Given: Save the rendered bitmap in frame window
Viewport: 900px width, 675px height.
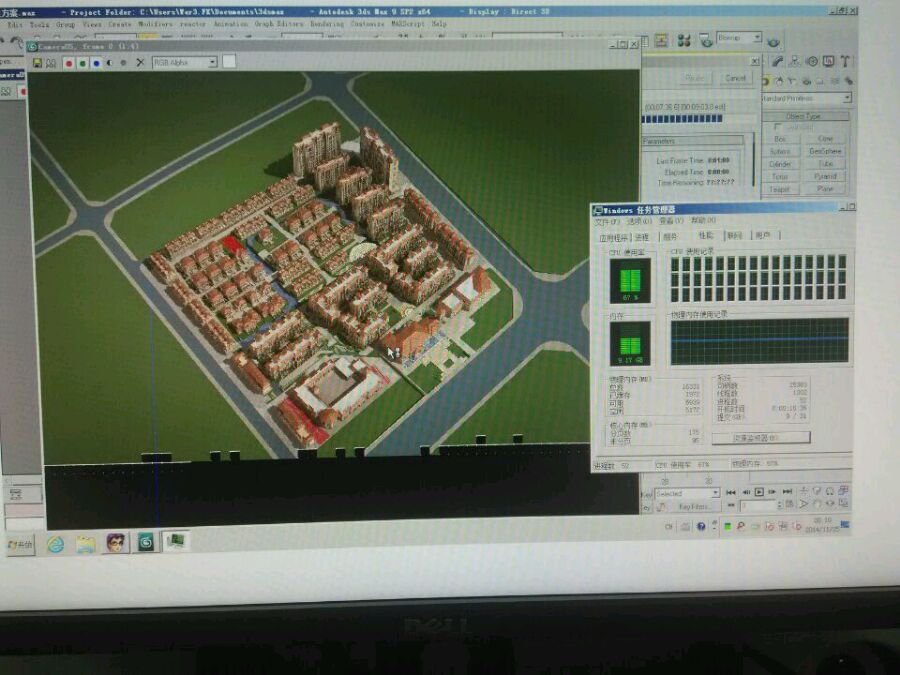Looking at the screenshot, I should (37, 63).
